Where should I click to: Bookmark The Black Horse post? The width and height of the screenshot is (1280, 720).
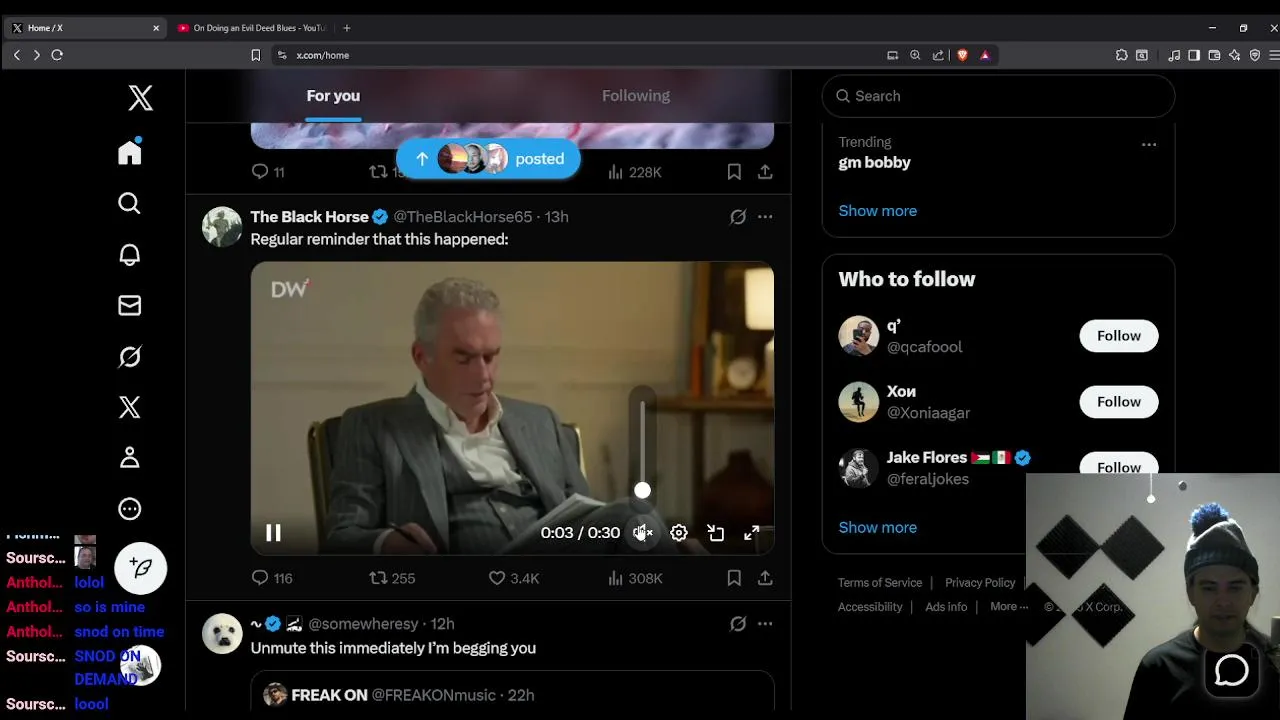pyautogui.click(x=734, y=578)
